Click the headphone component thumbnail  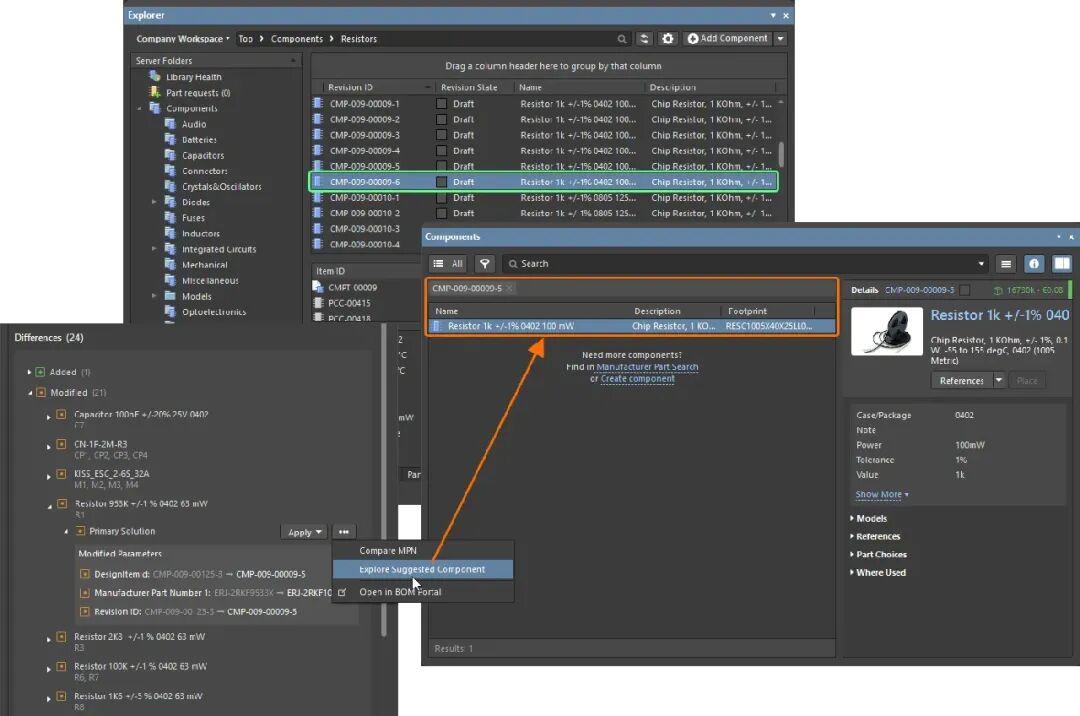(886, 331)
